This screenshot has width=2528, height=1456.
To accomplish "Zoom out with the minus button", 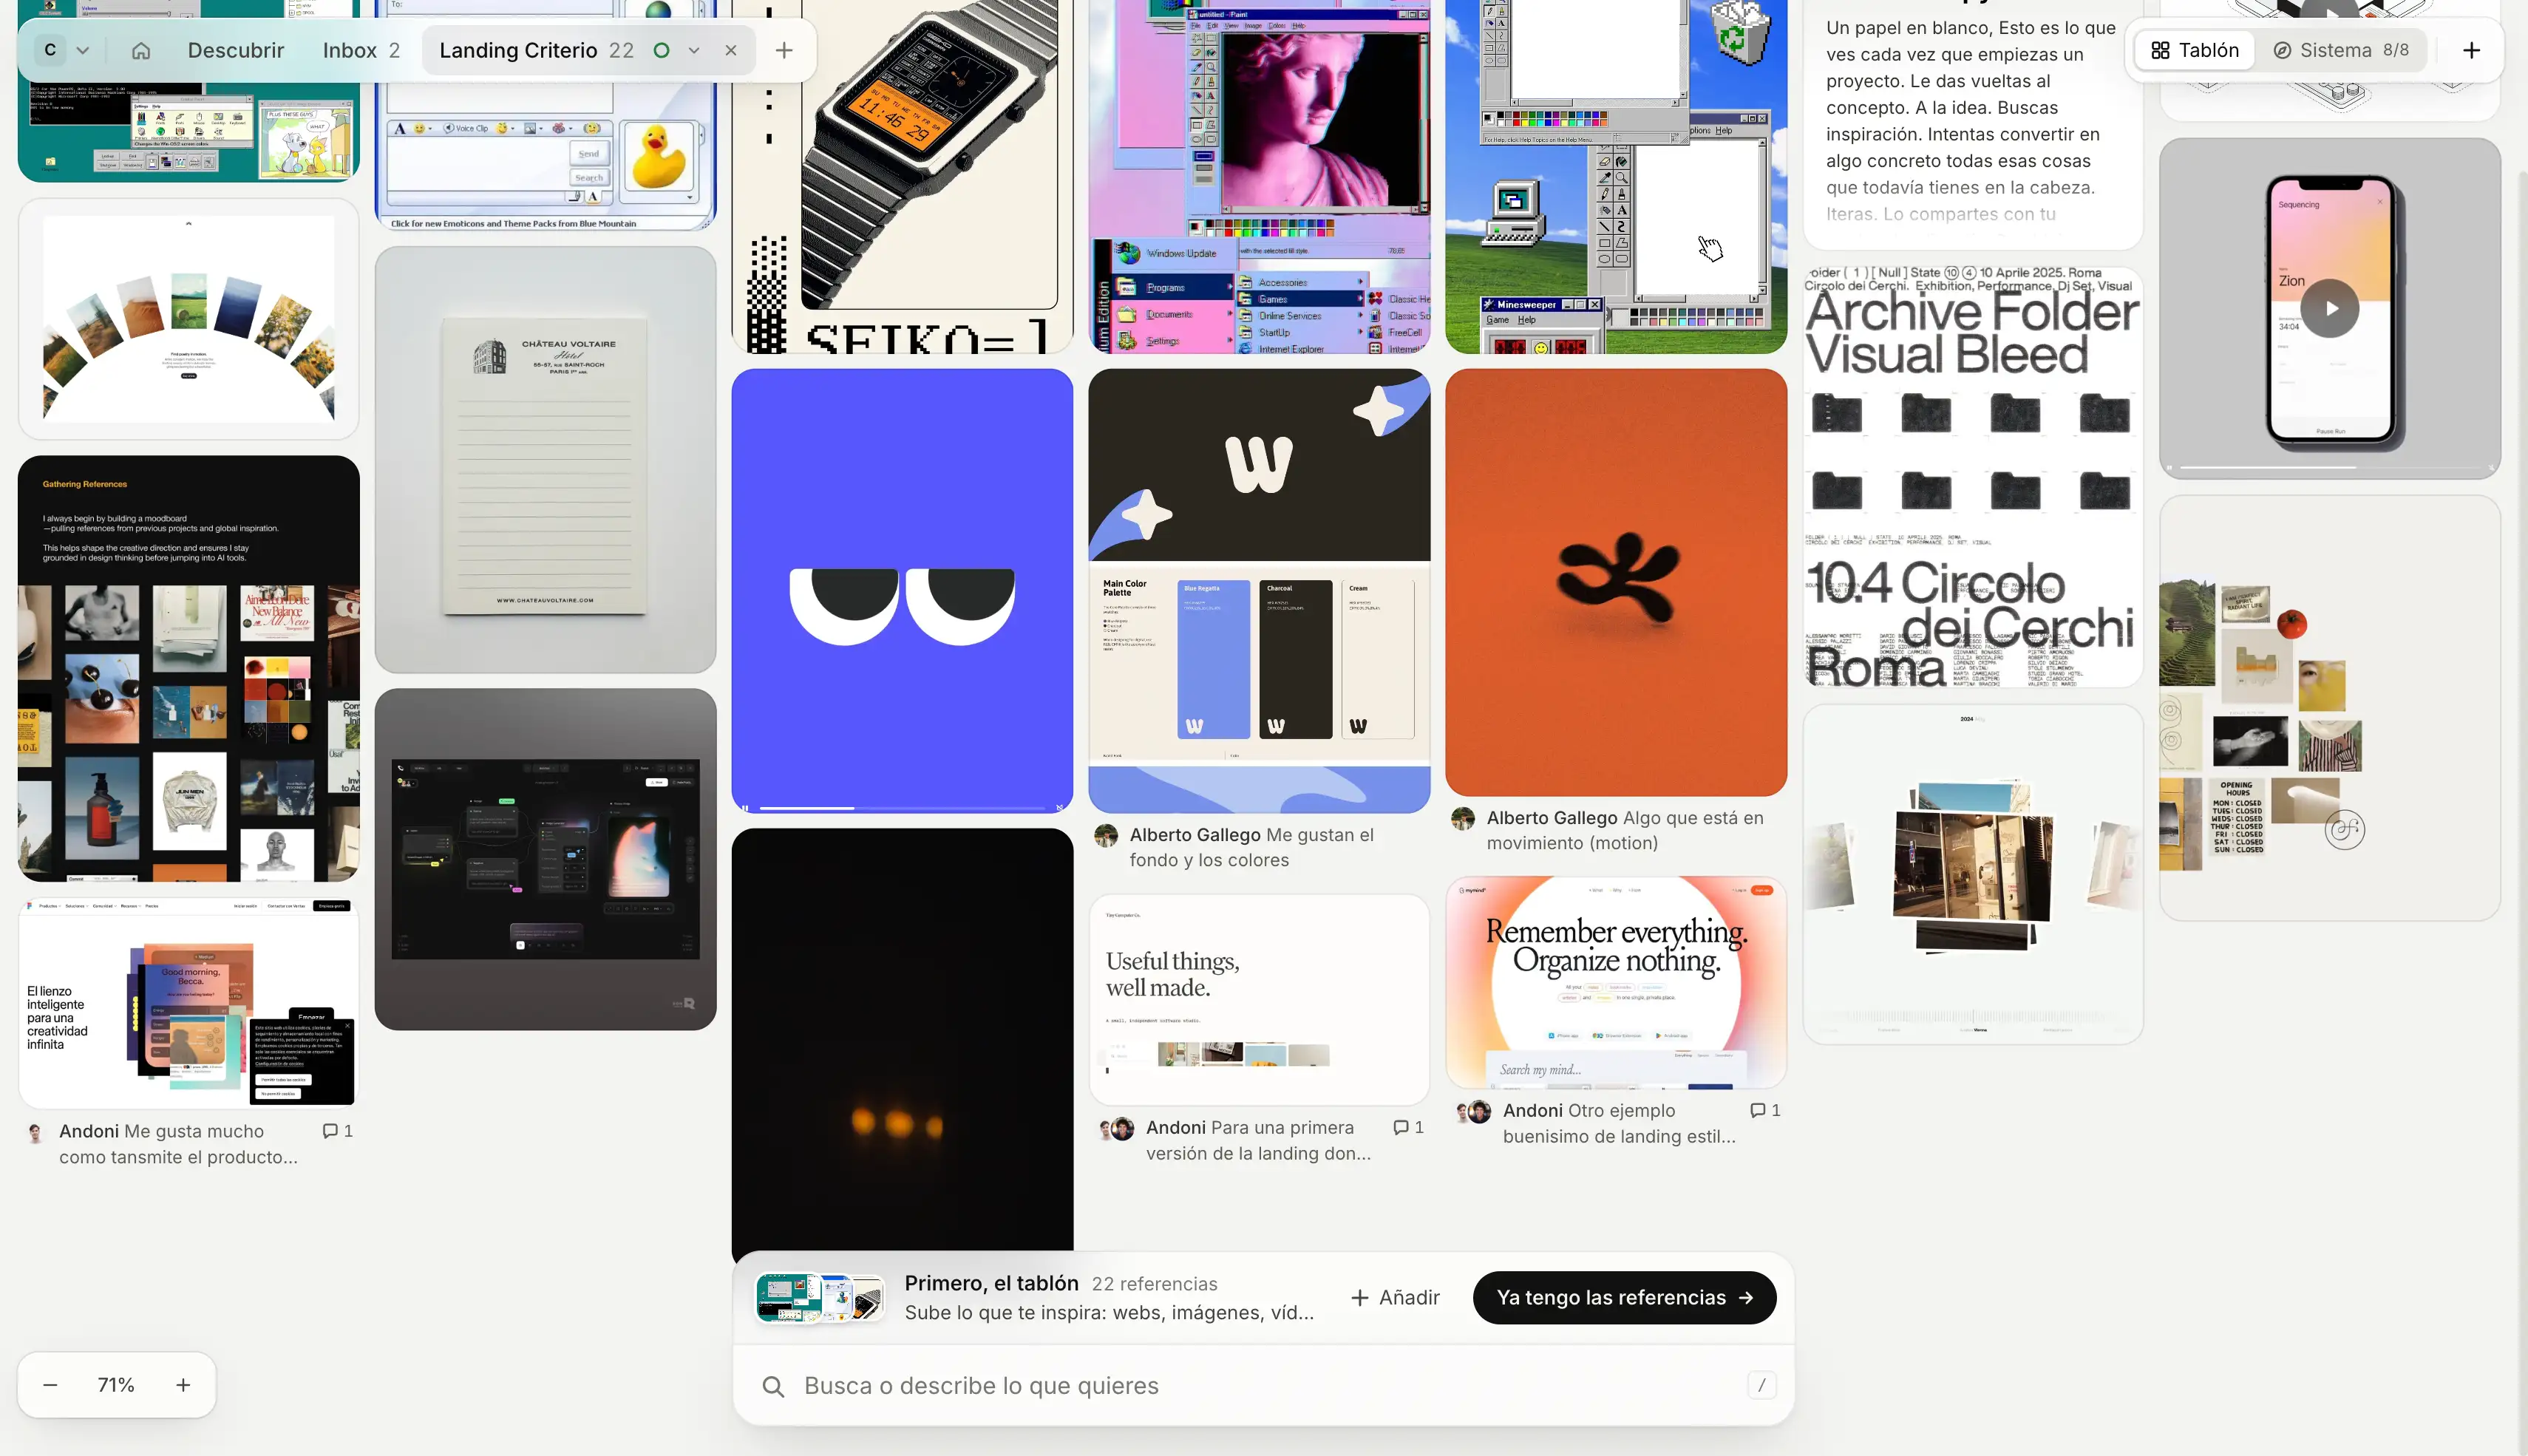I will pyautogui.click(x=51, y=1385).
